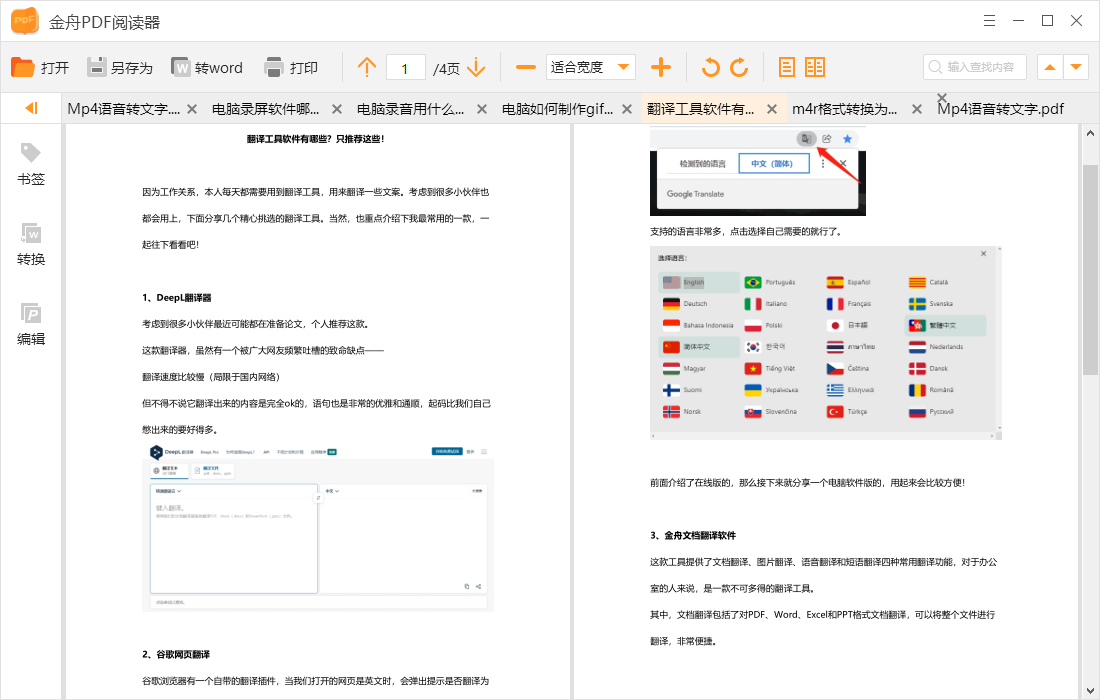
Task: Zoom in with the plus icon
Action: 661,67
